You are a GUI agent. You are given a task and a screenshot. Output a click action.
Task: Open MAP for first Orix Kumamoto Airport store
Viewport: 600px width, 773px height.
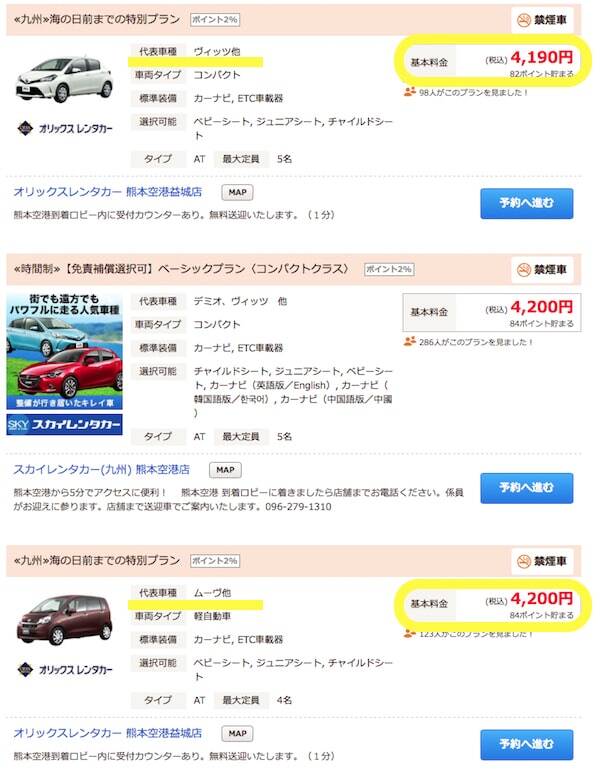pos(237,192)
